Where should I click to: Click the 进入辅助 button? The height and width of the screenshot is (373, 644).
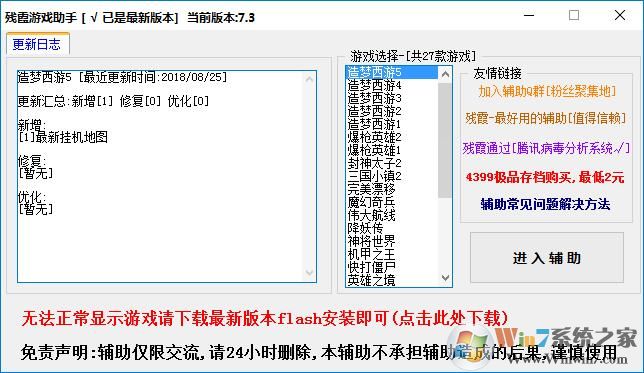pos(547,258)
